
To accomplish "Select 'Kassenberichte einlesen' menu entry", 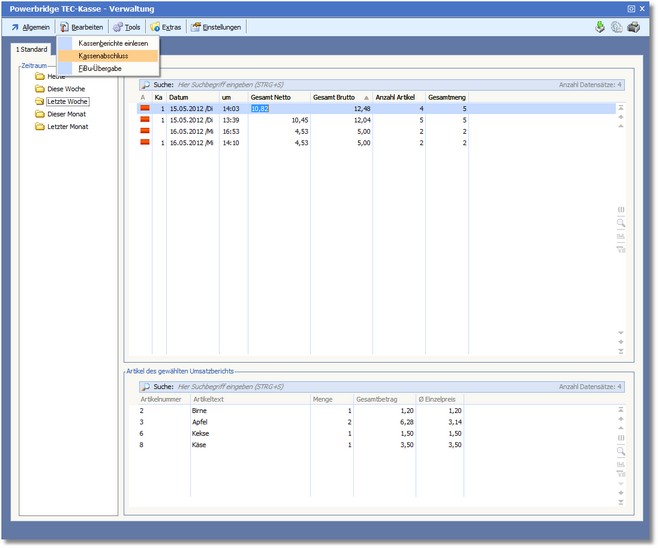I will point(113,43).
